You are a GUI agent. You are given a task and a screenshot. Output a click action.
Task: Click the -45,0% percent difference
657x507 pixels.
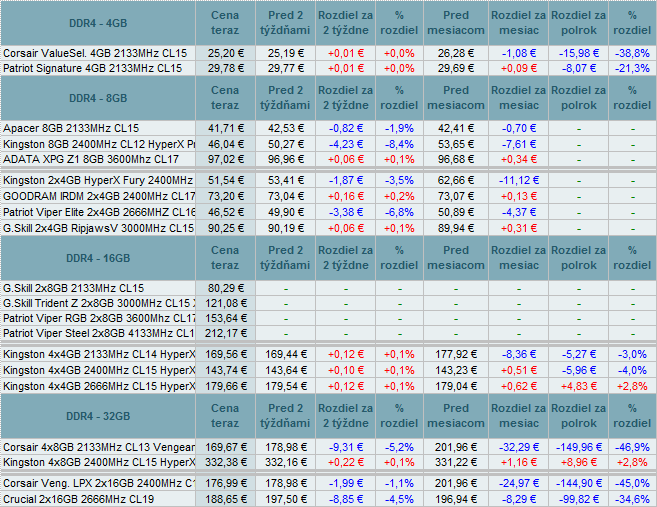click(632, 483)
